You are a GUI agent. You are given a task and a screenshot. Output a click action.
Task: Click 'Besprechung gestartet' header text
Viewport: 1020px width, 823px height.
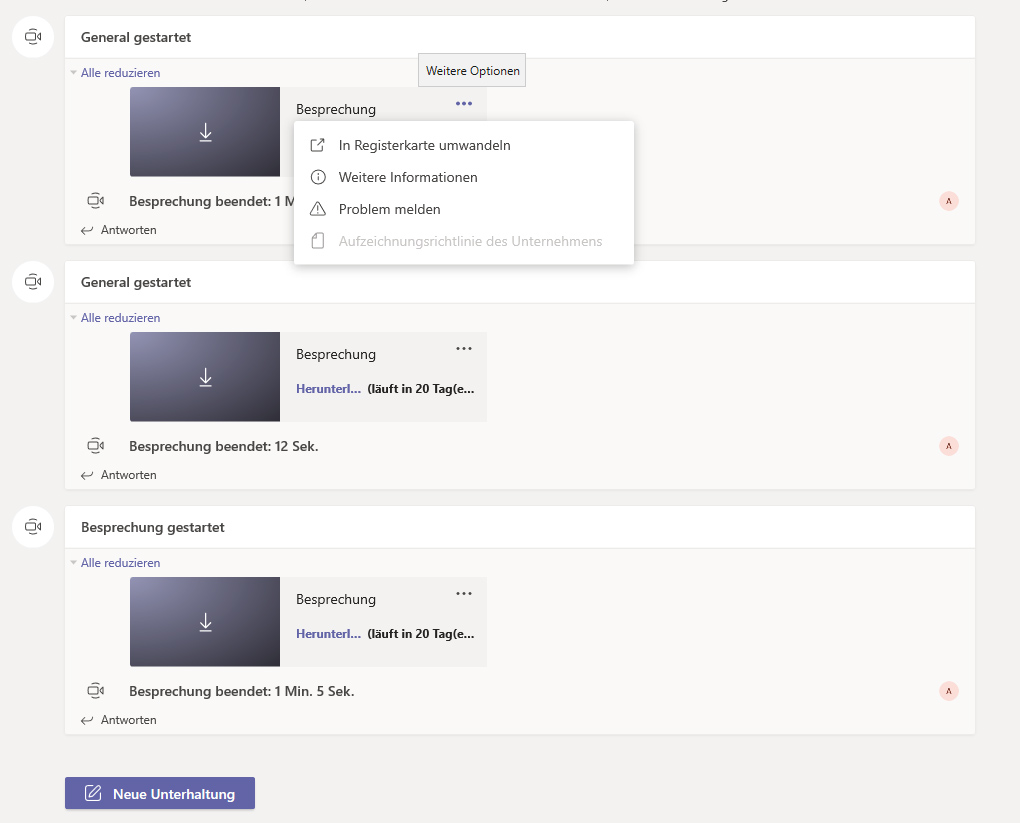pos(153,527)
